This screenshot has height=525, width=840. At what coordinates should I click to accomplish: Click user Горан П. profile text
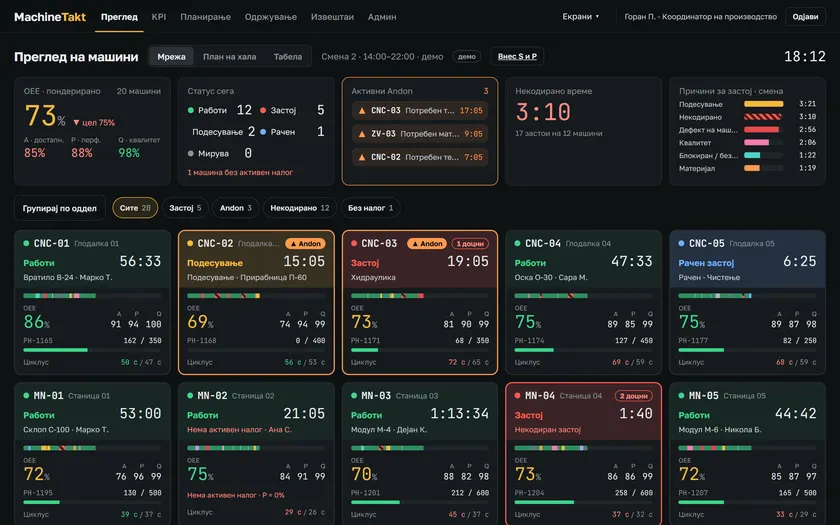pyautogui.click(x=700, y=17)
